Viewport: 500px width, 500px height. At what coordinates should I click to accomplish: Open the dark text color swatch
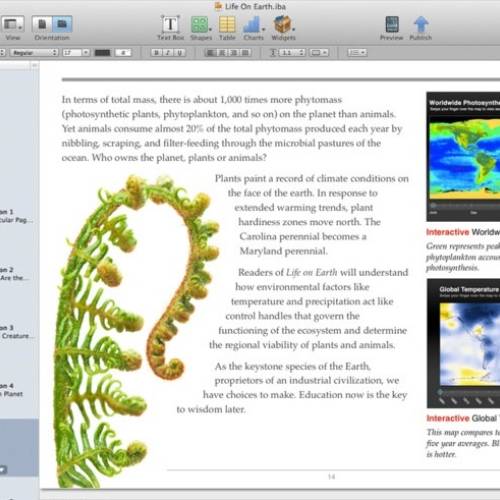point(102,53)
